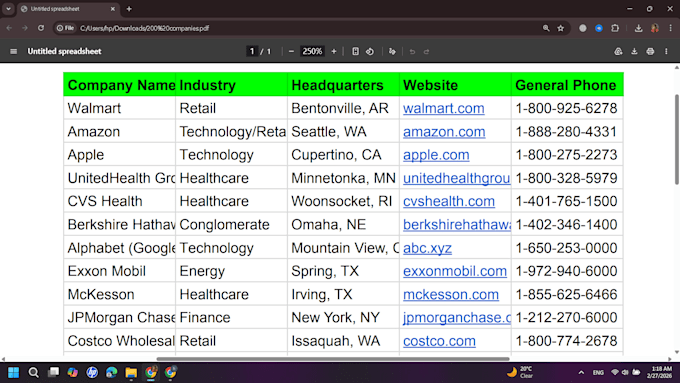This screenshot has width=680, height=383.
Task: Download the PDF from the viewer toolbar
Action: tap(634, 51)
